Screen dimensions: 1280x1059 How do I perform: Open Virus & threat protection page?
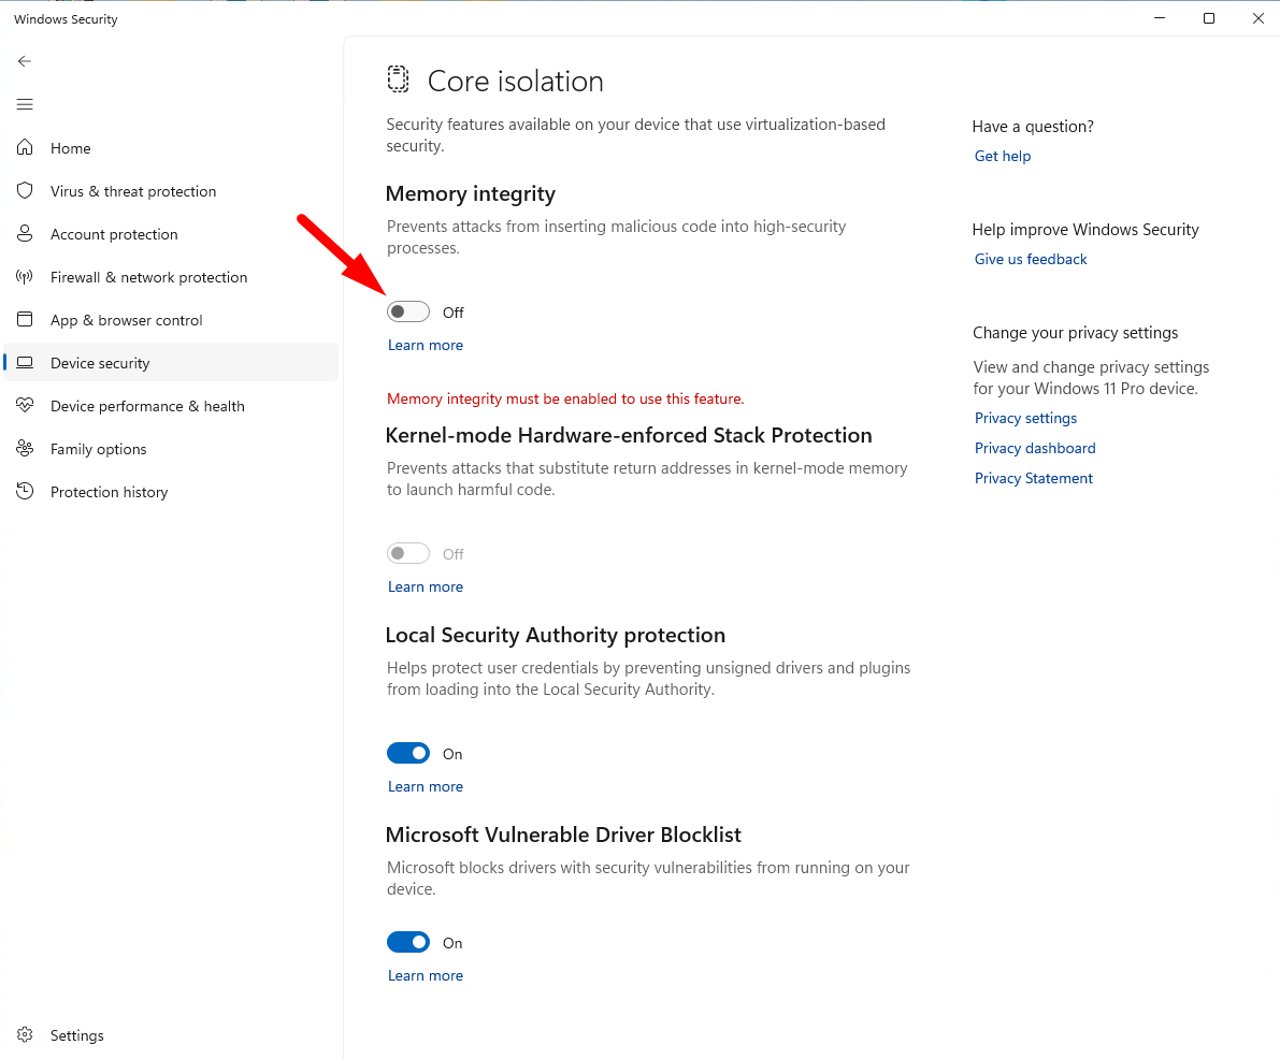[x=171, y=191]
